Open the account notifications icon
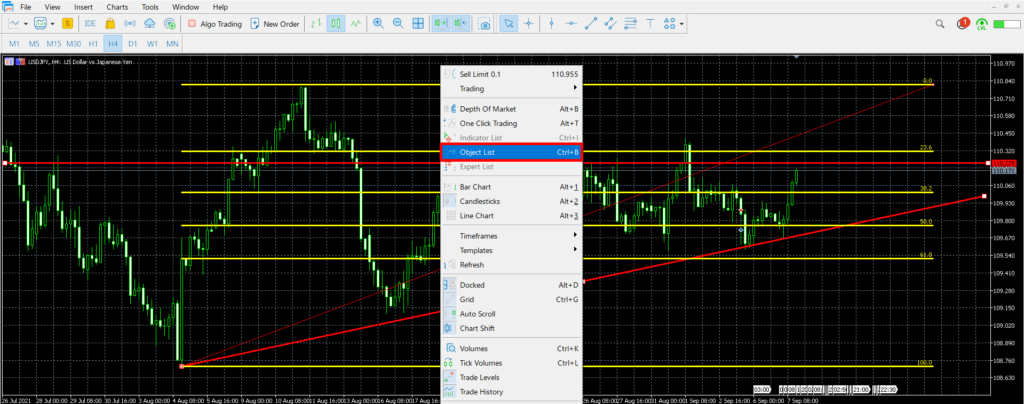Screen dimensions: 1024x404 pos(963,23)
